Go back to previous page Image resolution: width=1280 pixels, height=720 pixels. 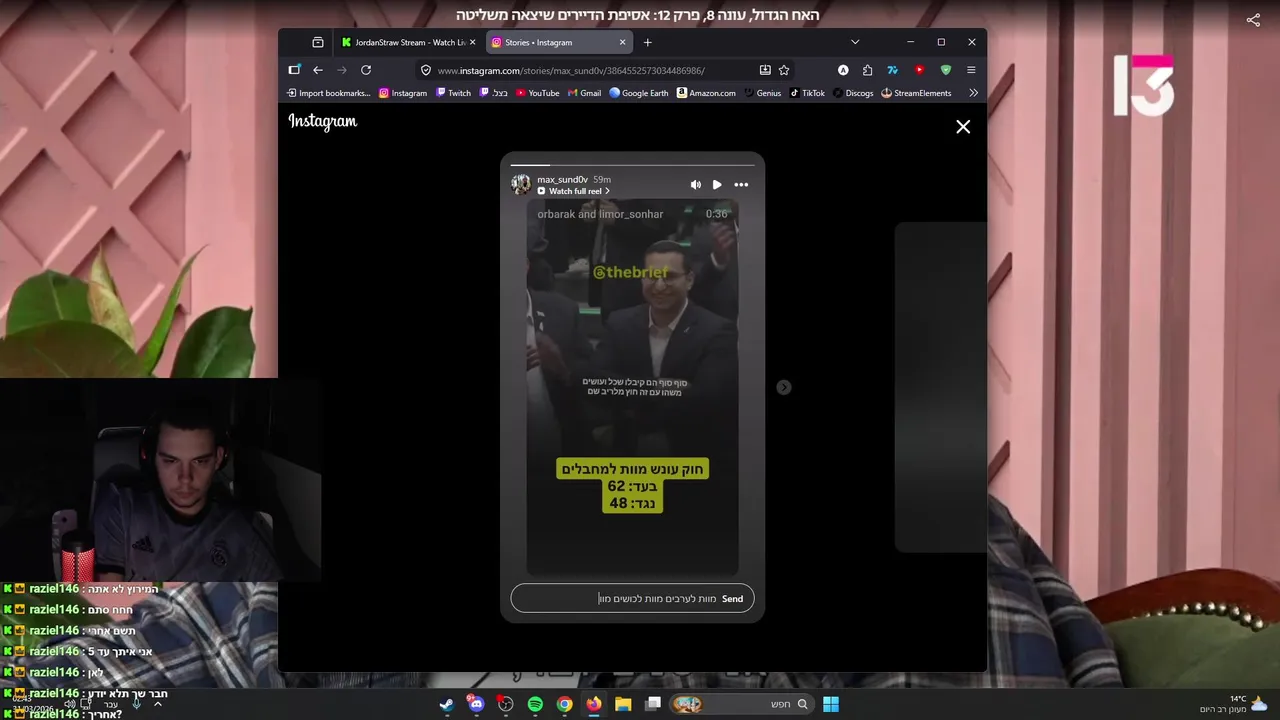pyautogui.click(x=318, y=70)
